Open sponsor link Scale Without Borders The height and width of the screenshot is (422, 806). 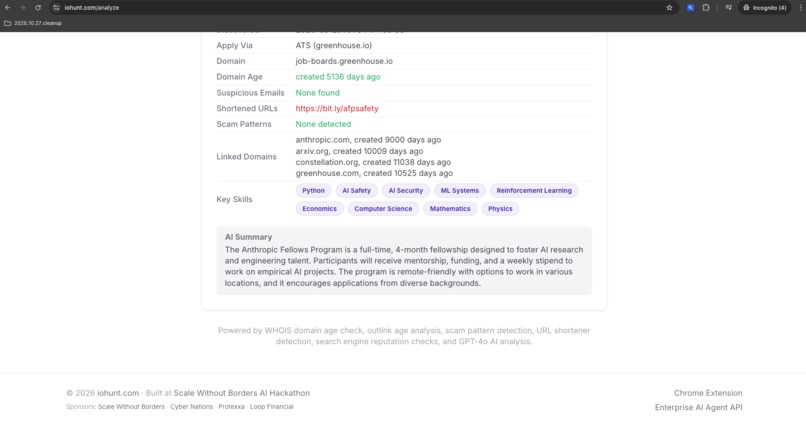(131, 407)
